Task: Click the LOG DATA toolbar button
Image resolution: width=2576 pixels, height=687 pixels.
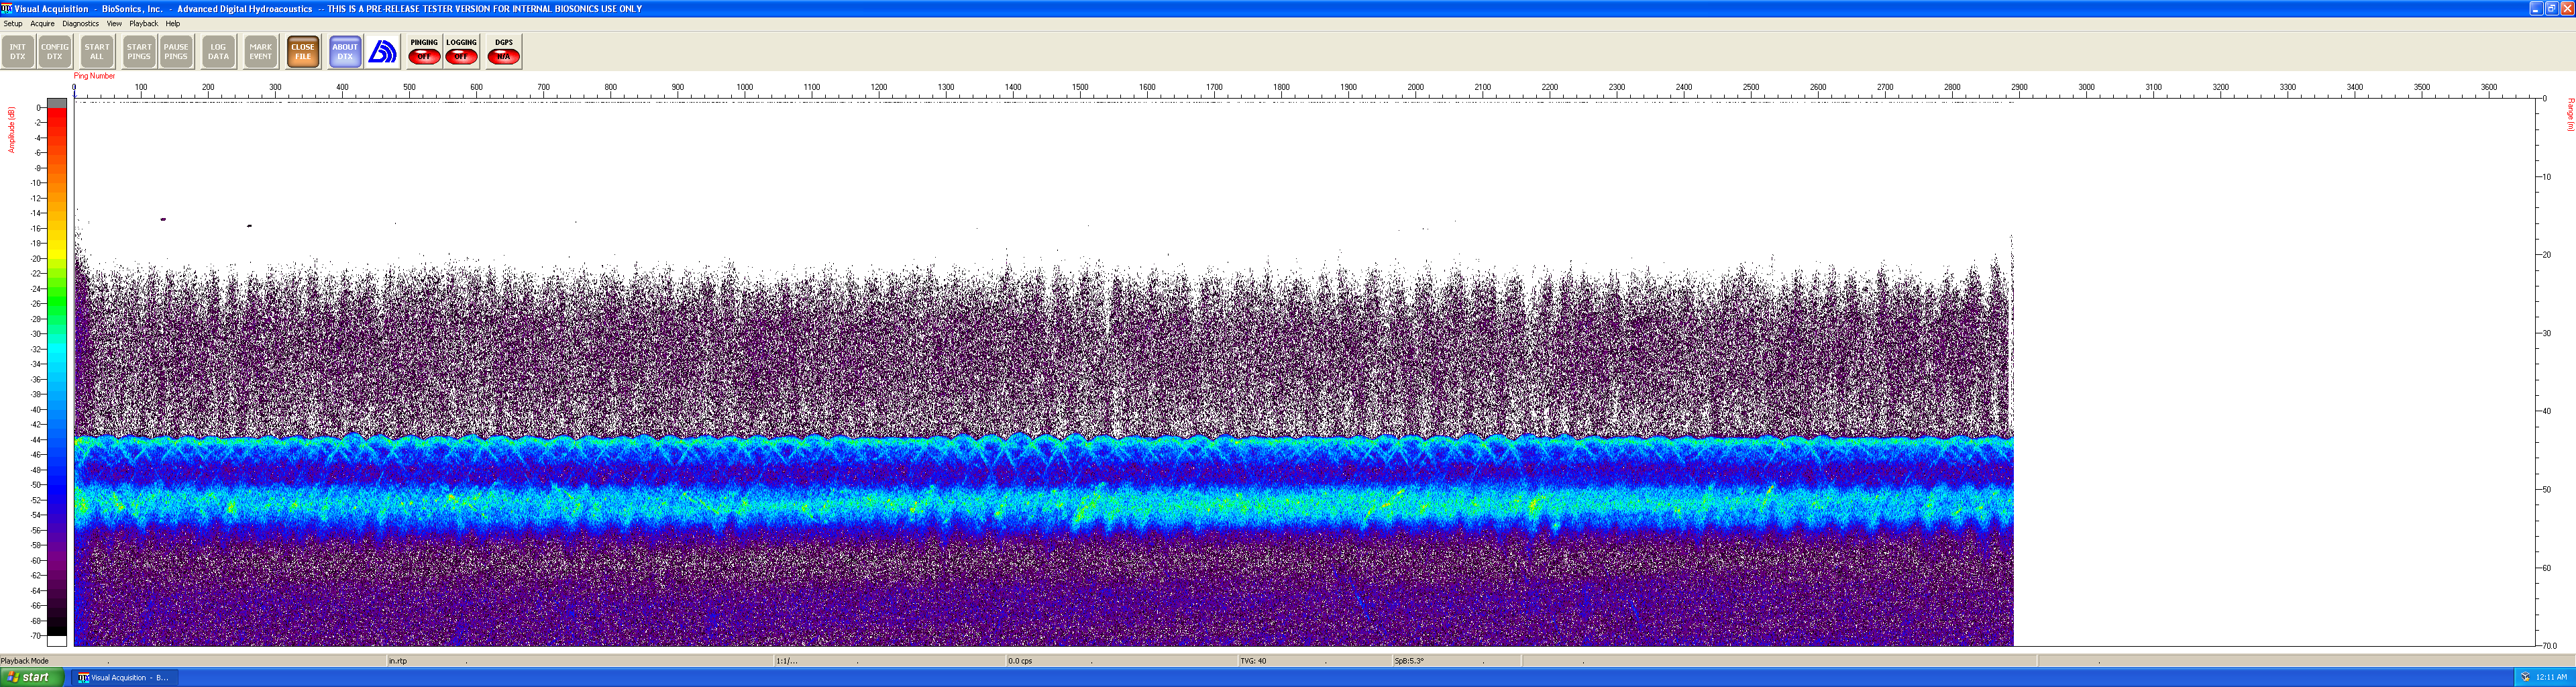Action: 218,52
